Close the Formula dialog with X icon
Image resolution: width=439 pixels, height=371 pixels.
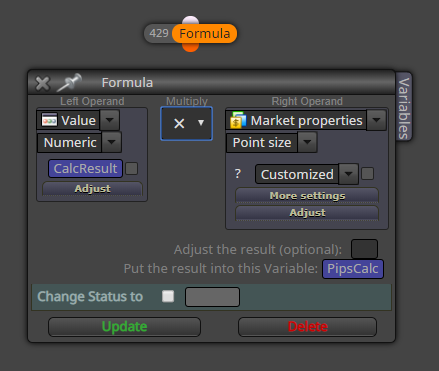pos(43,83)
